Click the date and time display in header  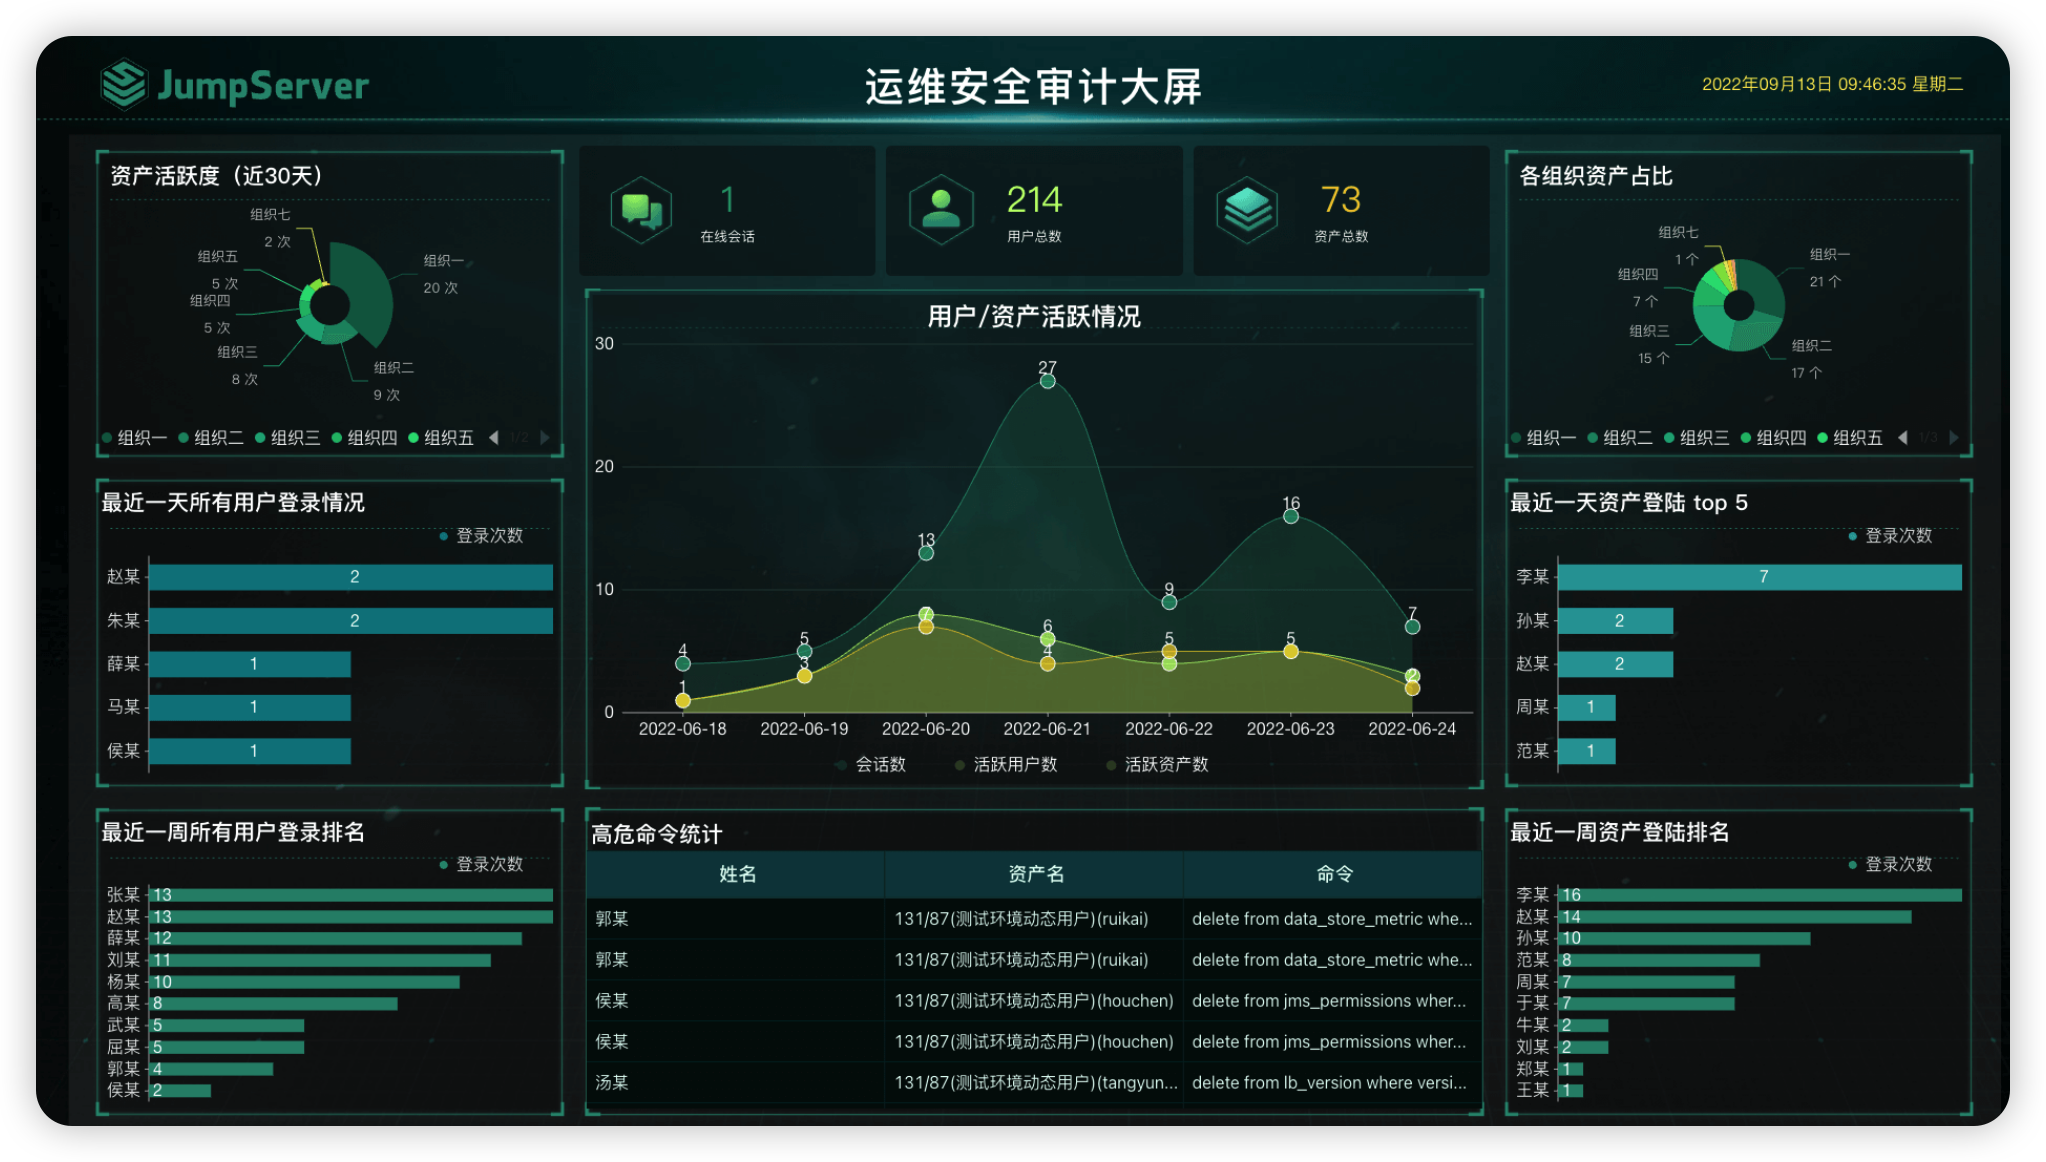(x=1832, y=85)
